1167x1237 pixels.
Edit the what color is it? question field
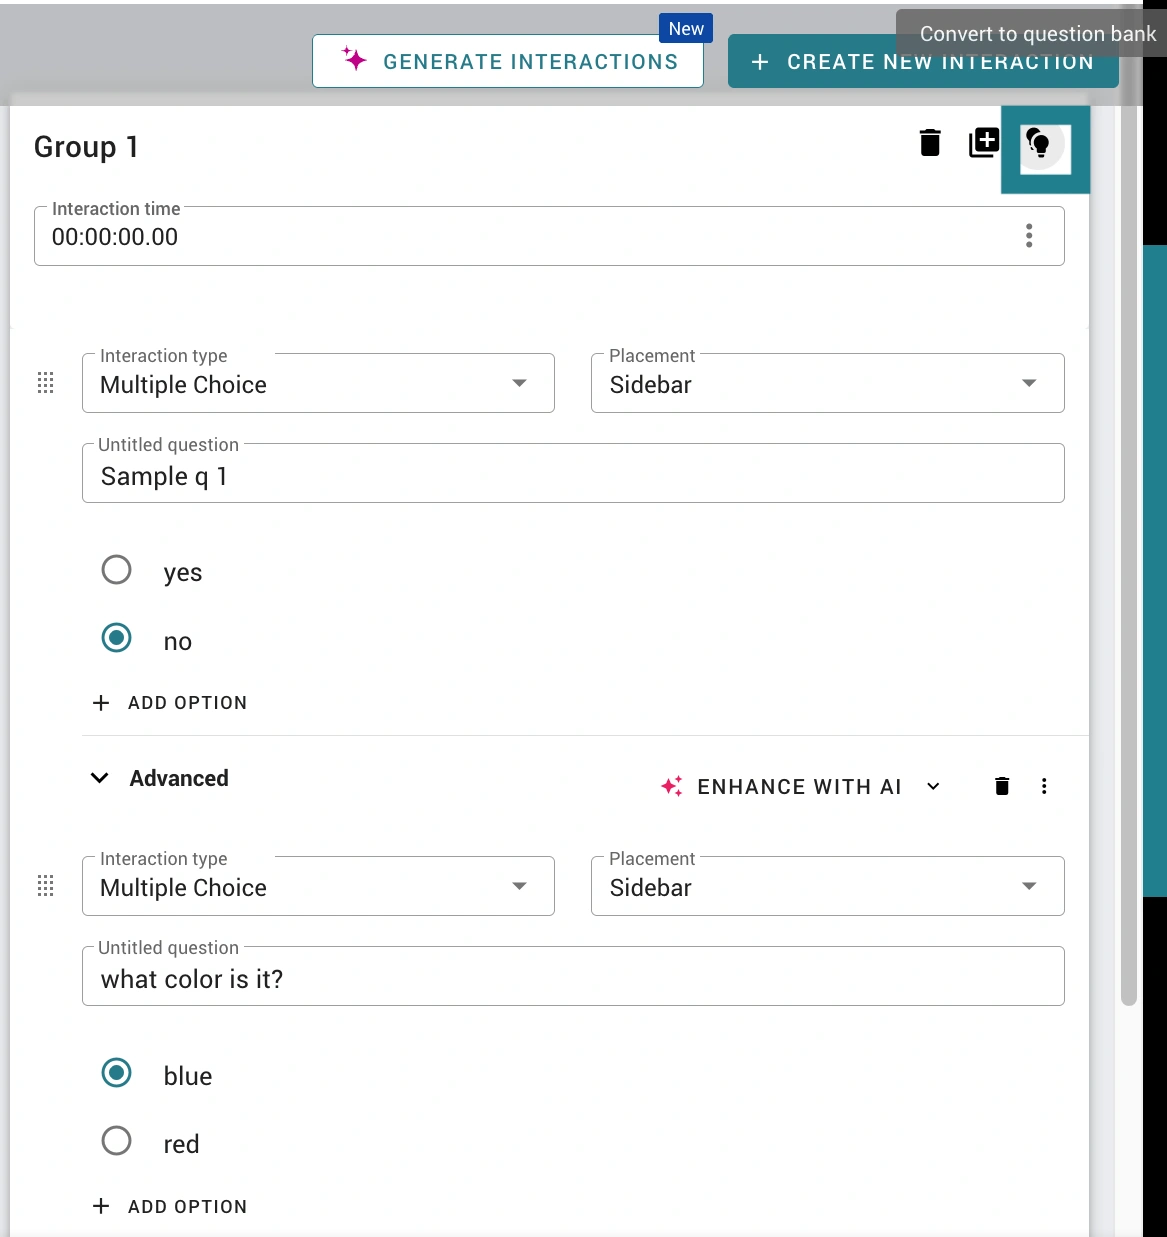(573, 977)
